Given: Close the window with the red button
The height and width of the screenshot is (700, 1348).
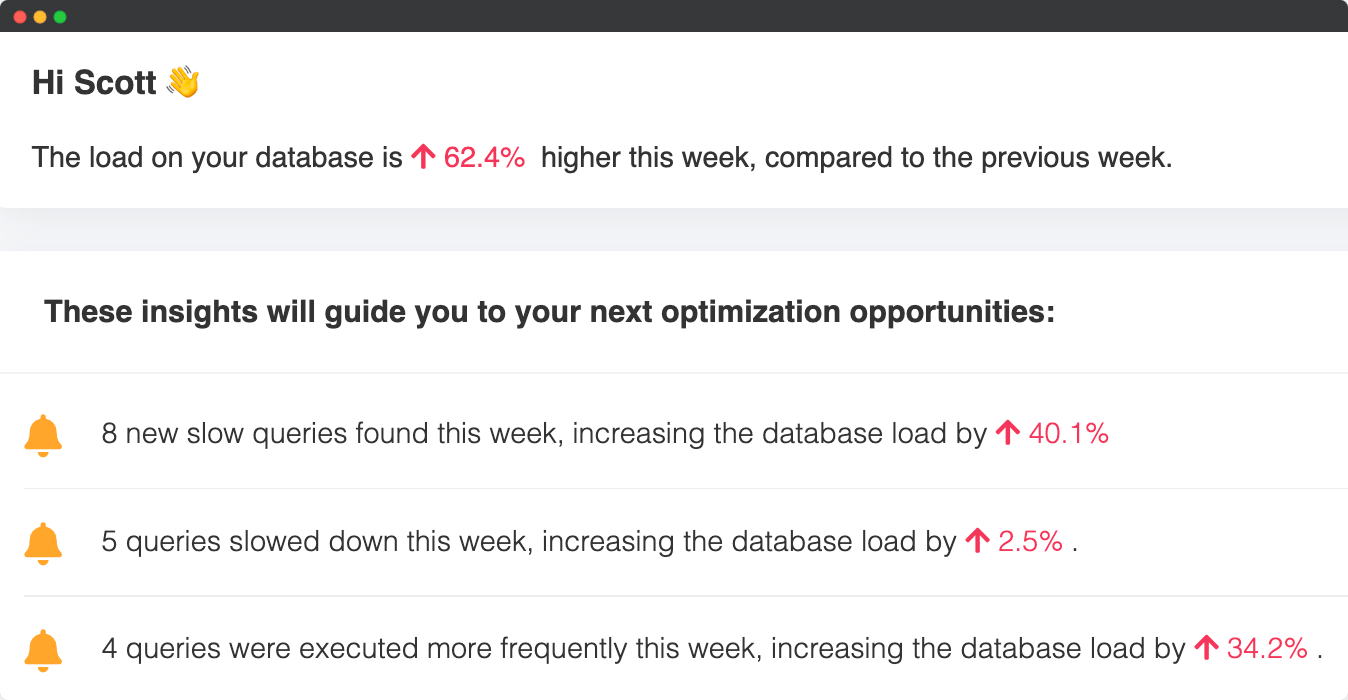Looking at the screenshot, I should (x=20, y=17).
